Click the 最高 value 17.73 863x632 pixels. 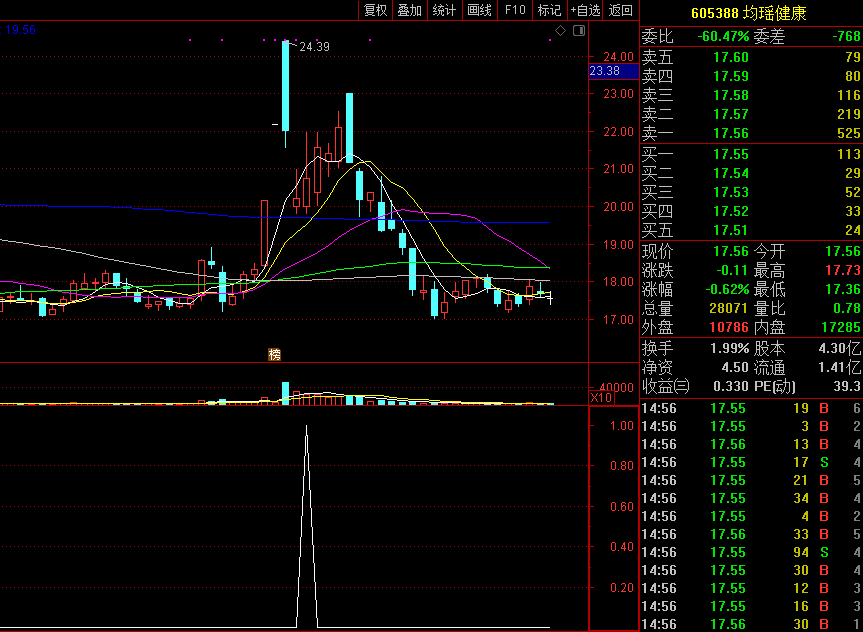843,271
